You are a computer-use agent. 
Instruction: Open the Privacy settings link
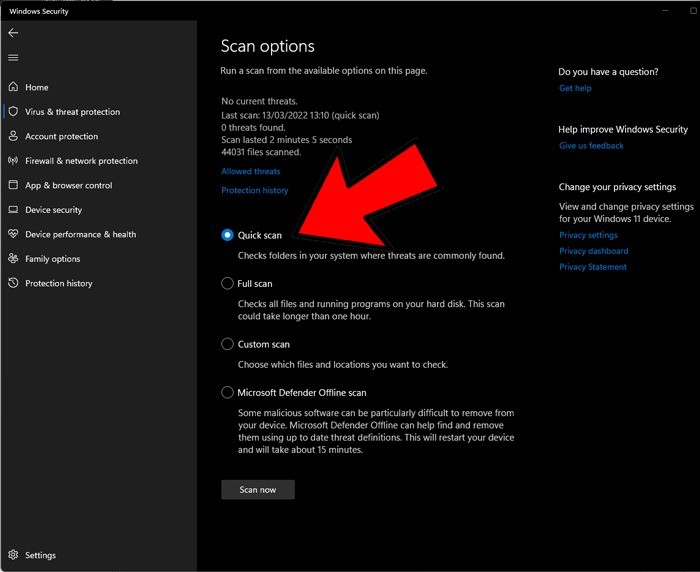click(x=588, y=235)
